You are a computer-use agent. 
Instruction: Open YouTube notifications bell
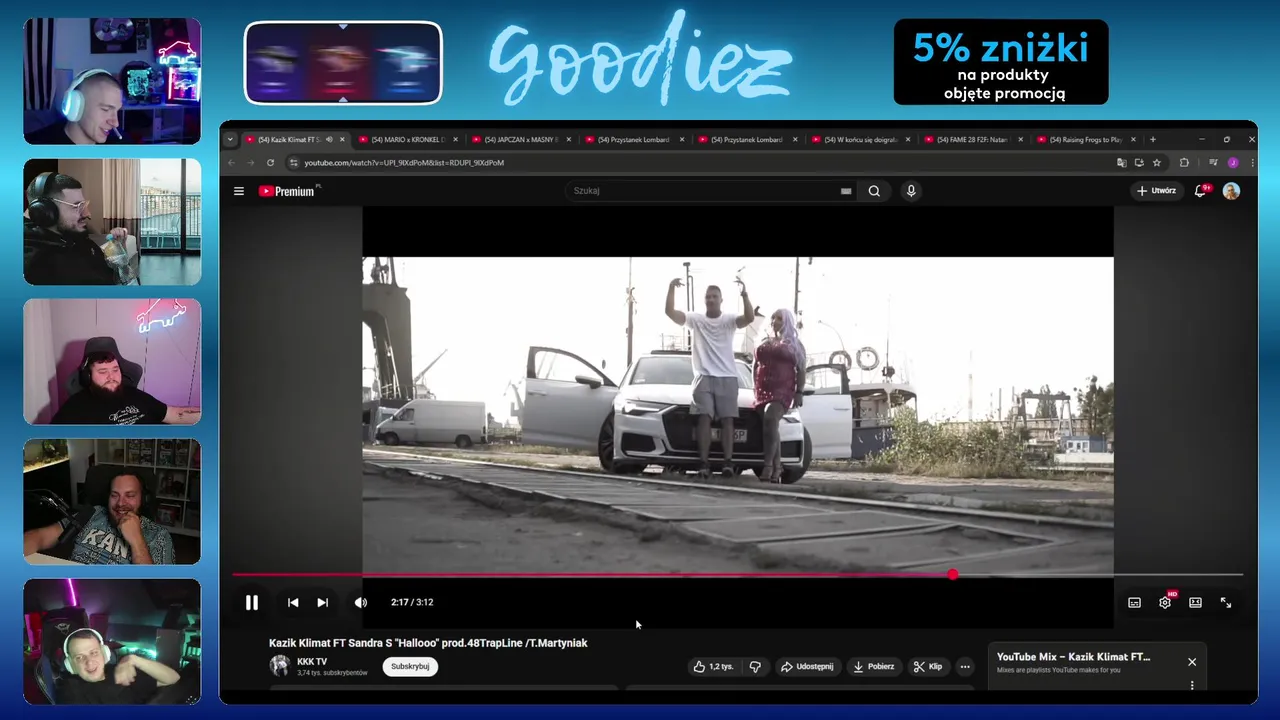[1200, 191]
